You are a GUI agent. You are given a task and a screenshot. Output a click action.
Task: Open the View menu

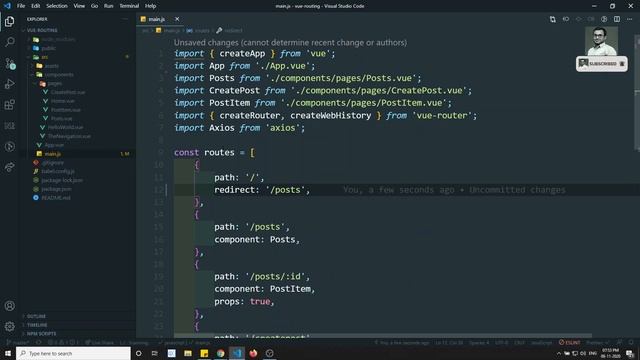tap(79, 6)
